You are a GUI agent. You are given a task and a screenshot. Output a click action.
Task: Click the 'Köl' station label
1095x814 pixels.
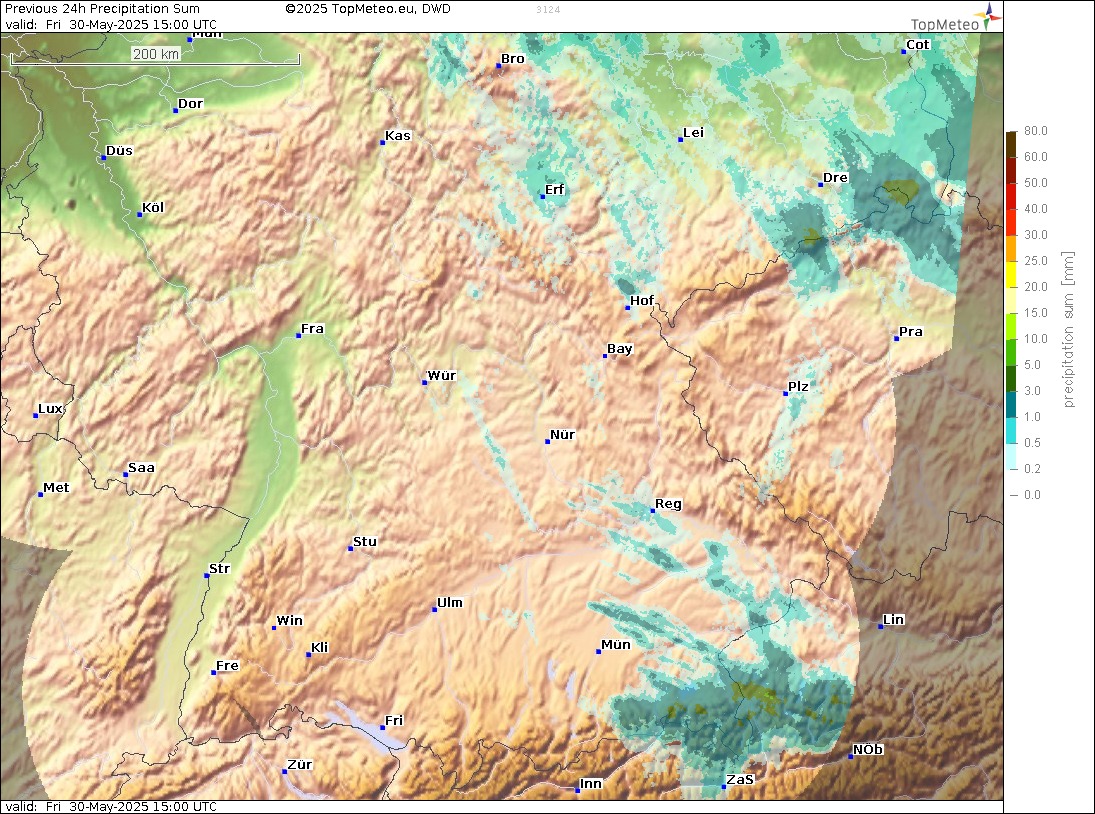(153, 207)
